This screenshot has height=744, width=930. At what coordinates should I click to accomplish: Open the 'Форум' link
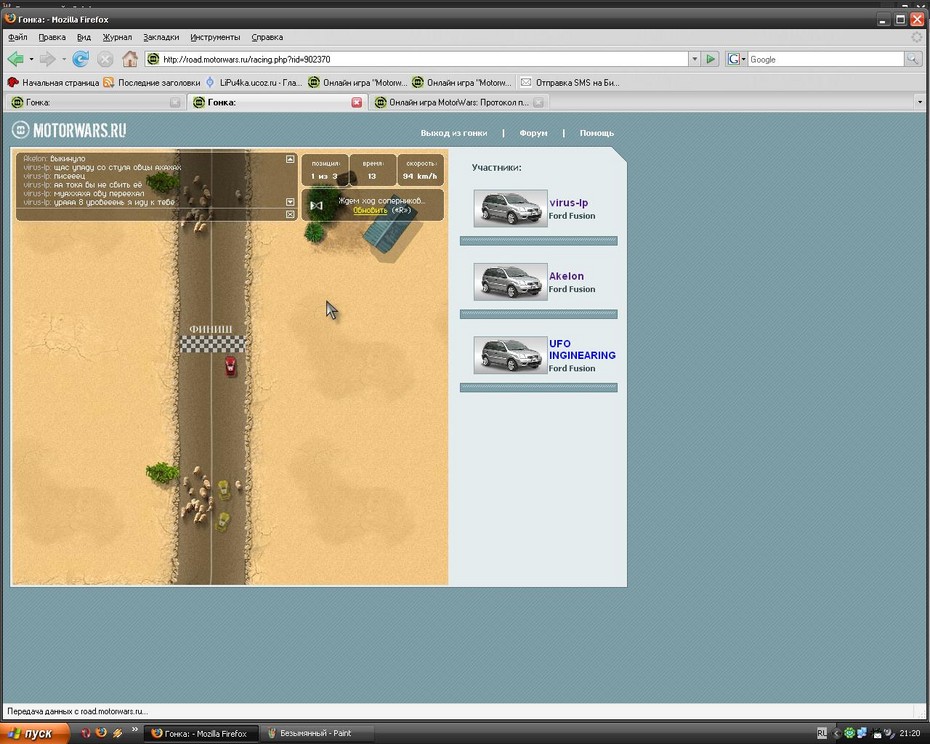(x=533, y=133)
